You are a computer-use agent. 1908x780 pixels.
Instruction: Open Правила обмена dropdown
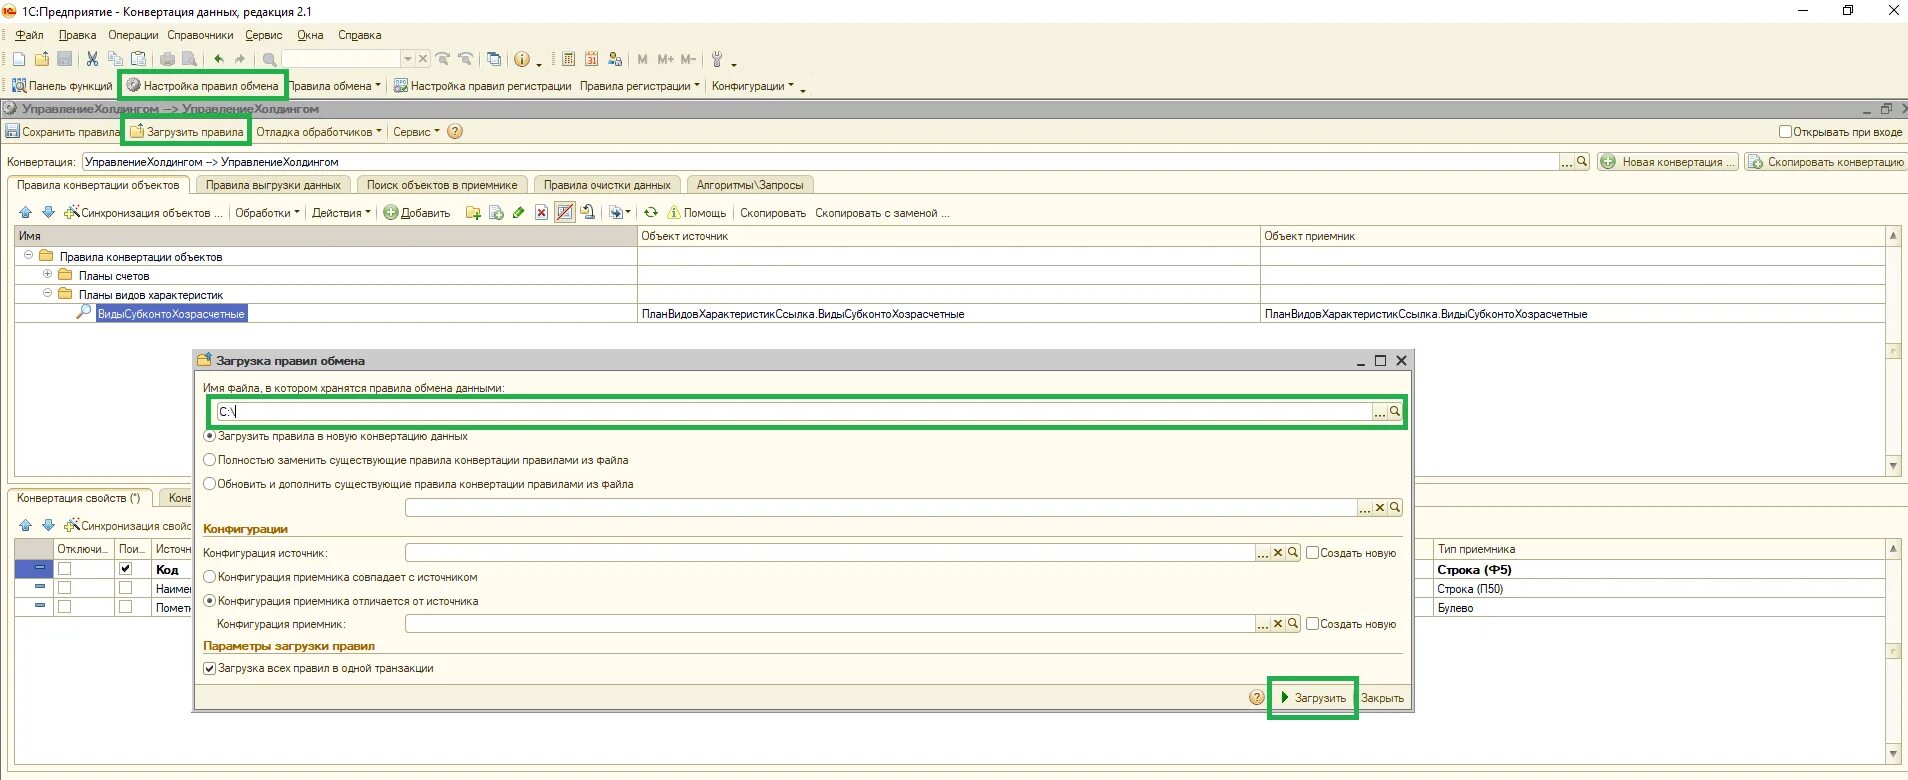point(335,86)
